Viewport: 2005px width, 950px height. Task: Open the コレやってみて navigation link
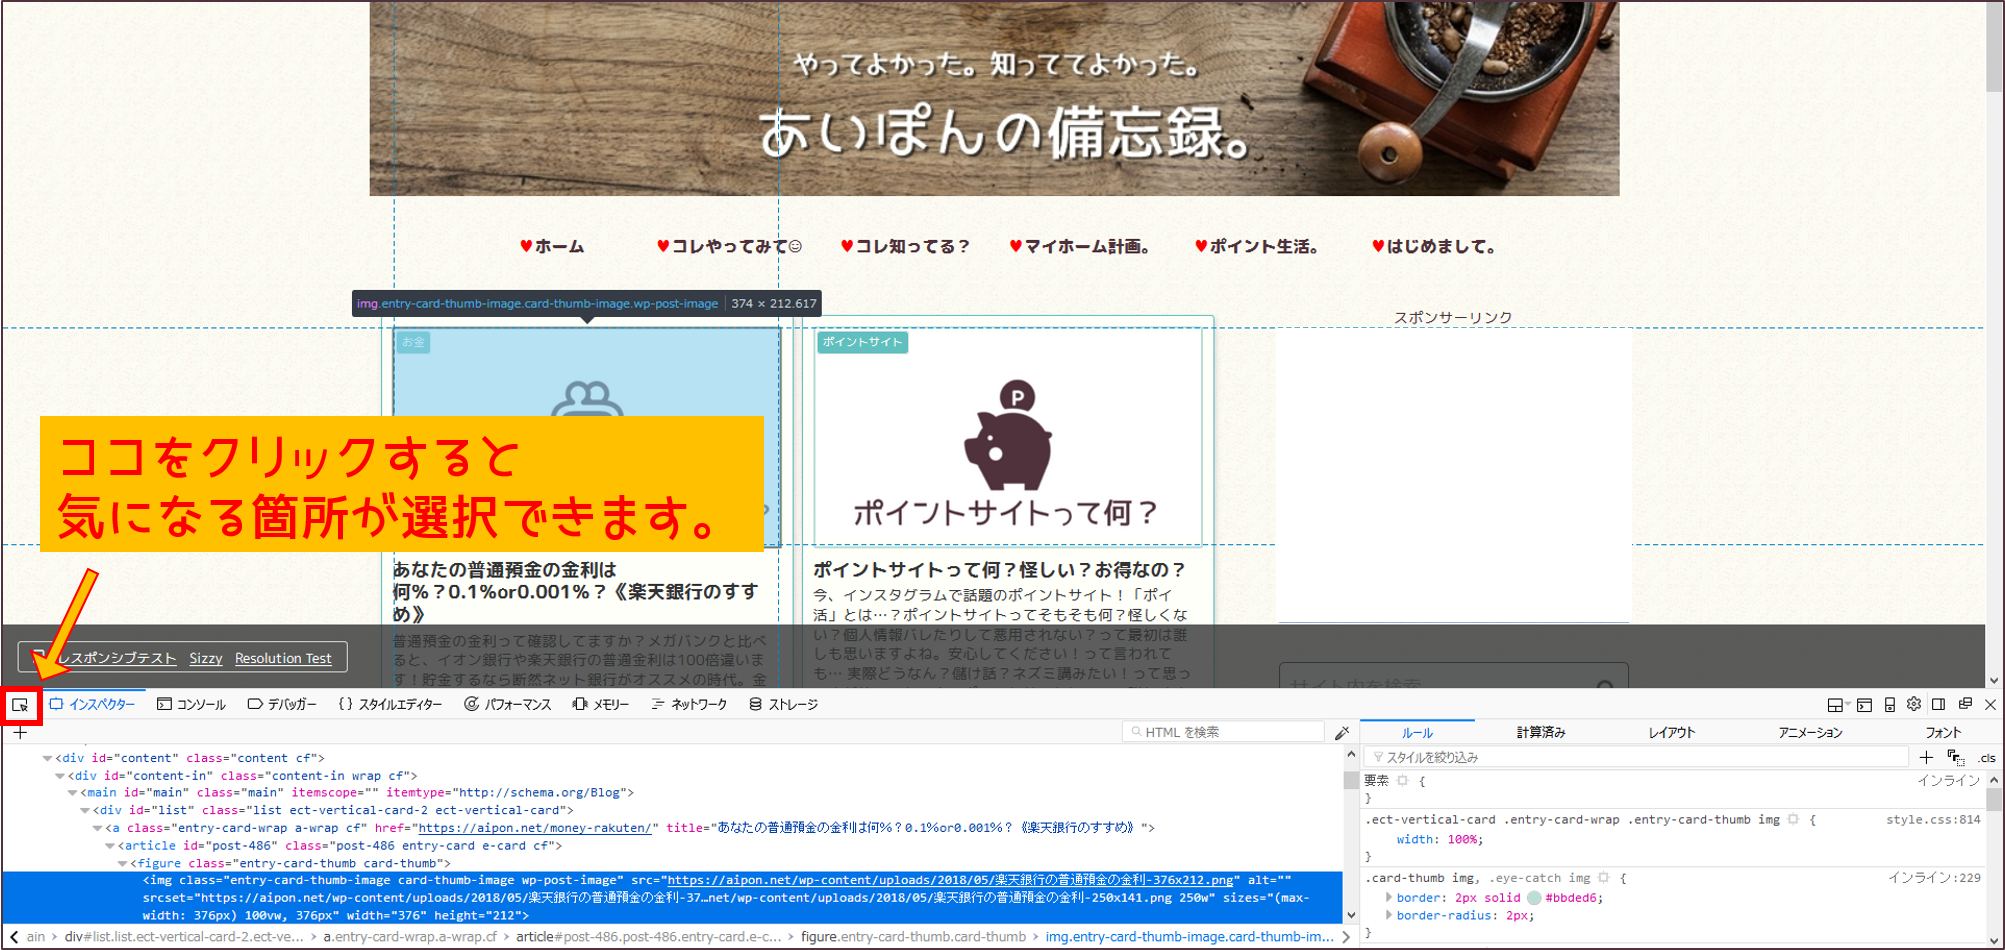(x=729, y=246)
